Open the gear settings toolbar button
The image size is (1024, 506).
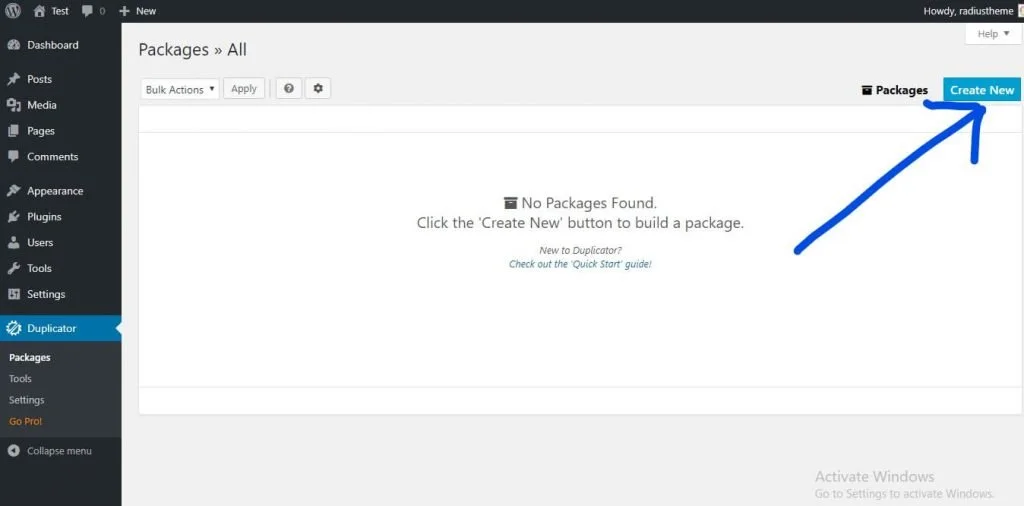[x=318, y=89]
